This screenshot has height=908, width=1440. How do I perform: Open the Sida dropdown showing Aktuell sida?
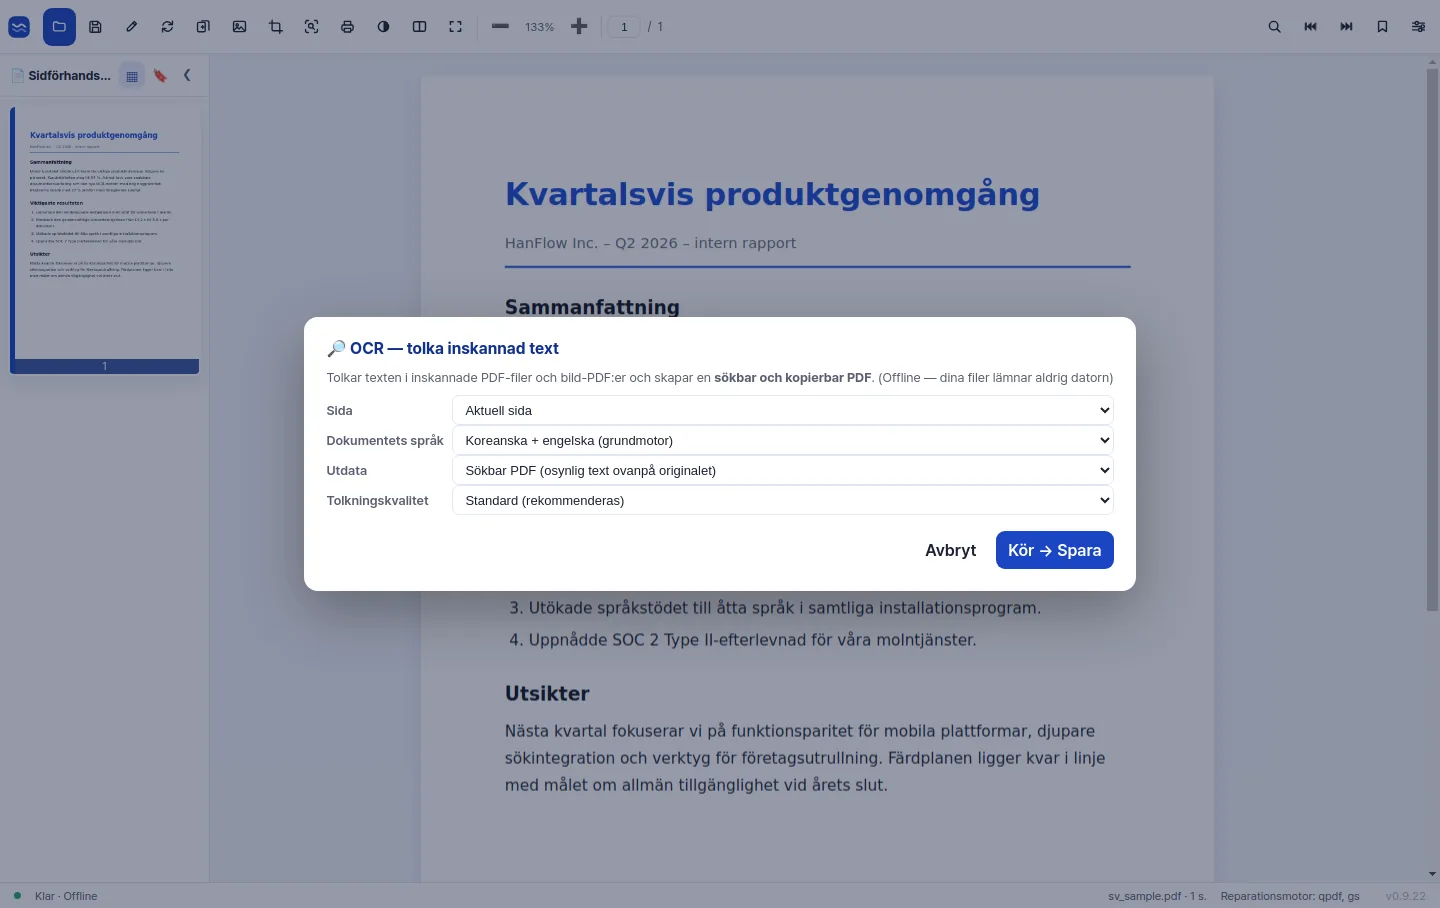783,410
